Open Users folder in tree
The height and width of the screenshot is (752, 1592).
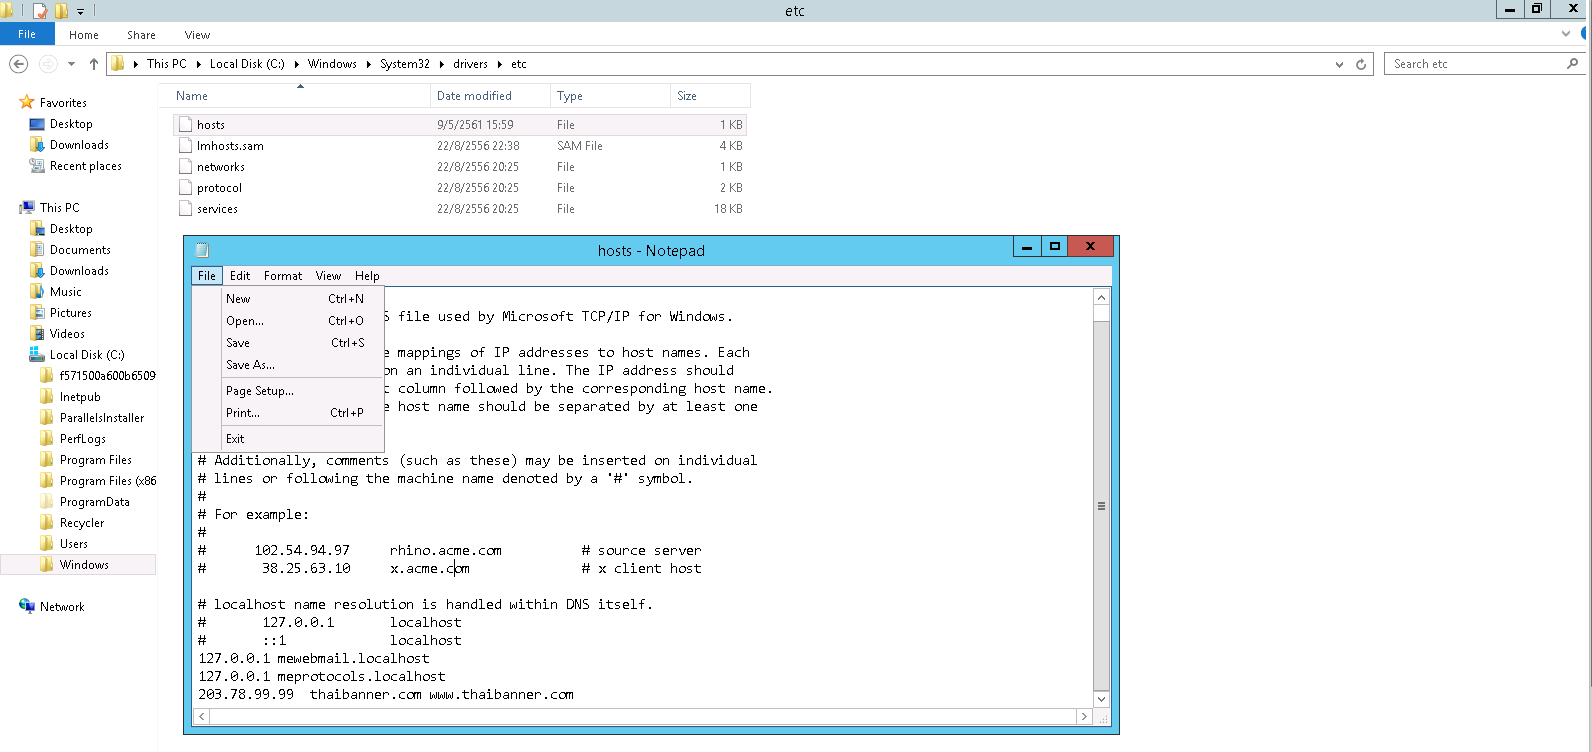(74, 544)
